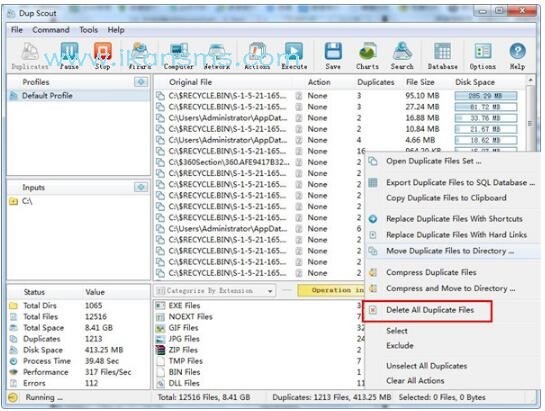Open the Options toolbar icon
This screenshot has width=545, height=411.
coord(483,55)
